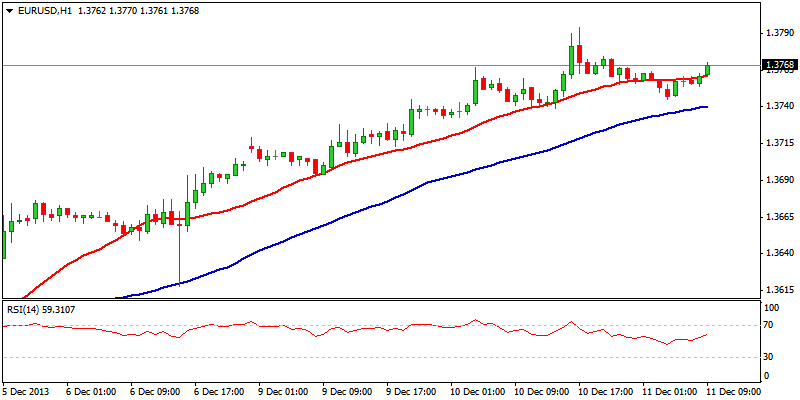Click the 1.3615 price axis label
Screen dimensions: 800x400
click(779, 290)
